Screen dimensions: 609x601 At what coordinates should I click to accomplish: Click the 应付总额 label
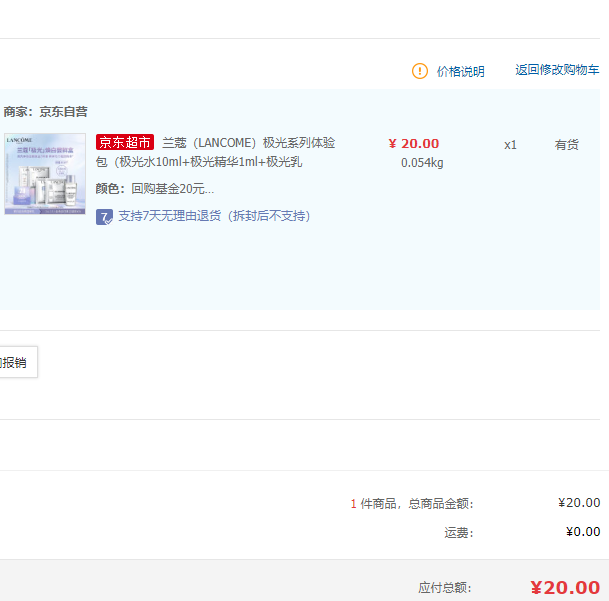coord(445,588)
